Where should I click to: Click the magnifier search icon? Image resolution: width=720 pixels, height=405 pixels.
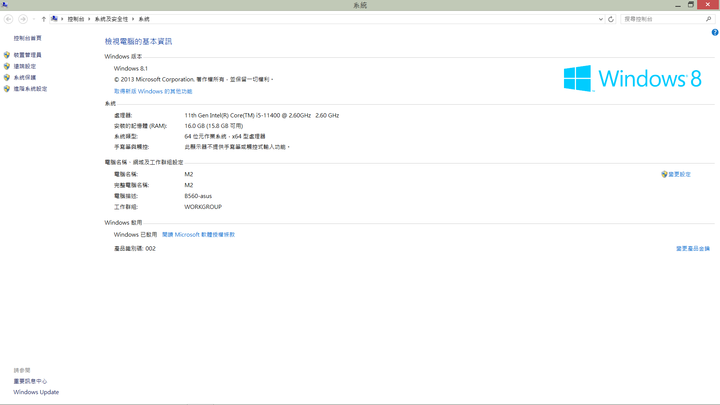709,19
